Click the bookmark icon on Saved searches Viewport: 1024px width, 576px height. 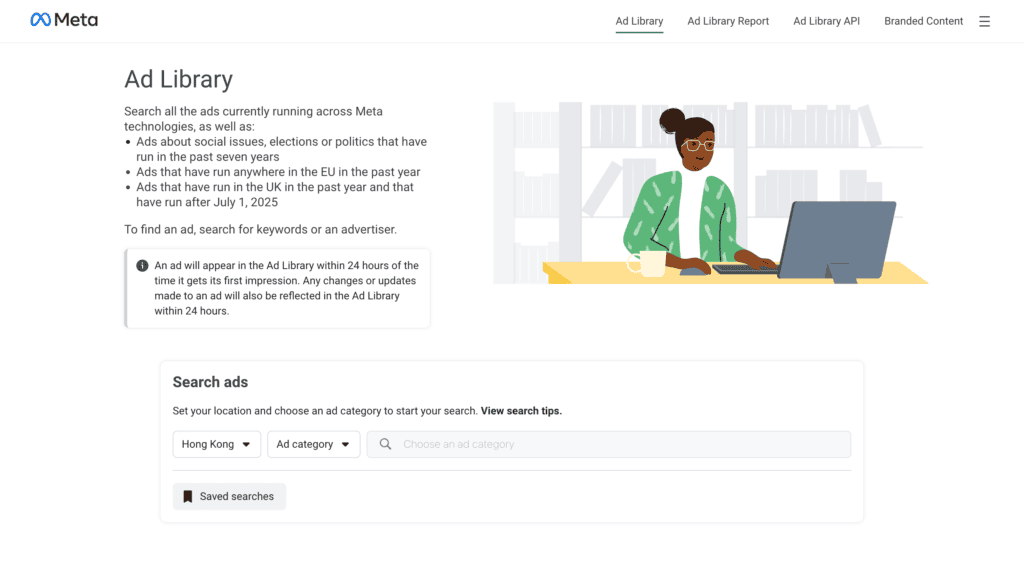[190, 496]
